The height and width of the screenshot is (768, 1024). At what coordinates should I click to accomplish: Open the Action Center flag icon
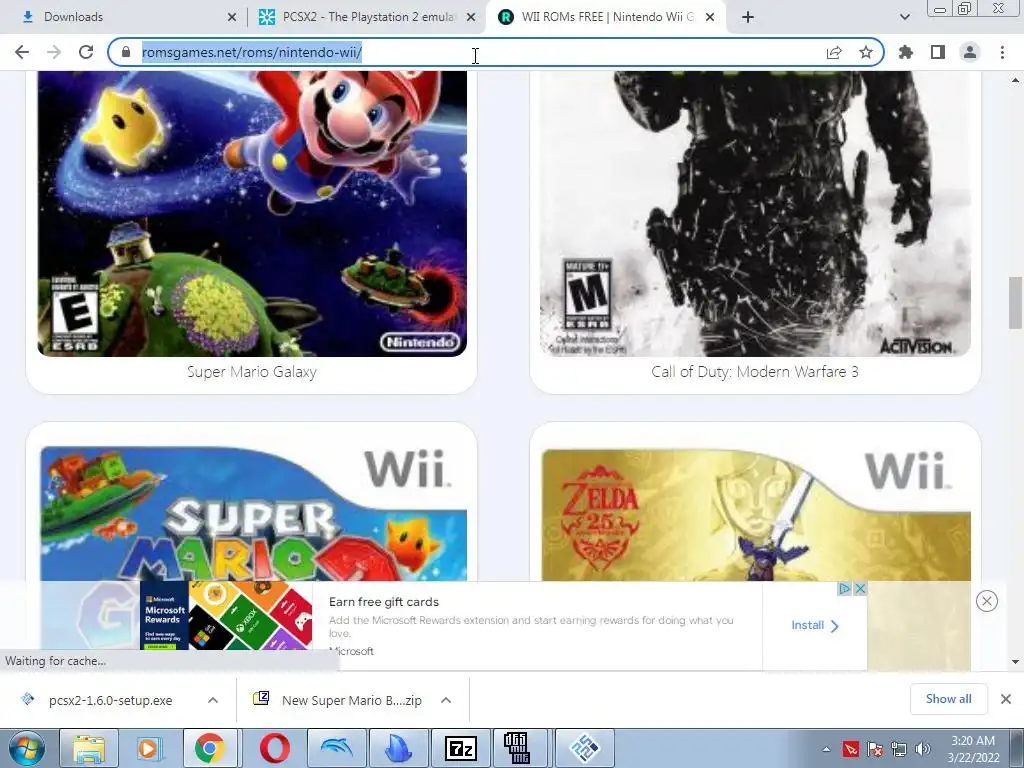point(875,749)
